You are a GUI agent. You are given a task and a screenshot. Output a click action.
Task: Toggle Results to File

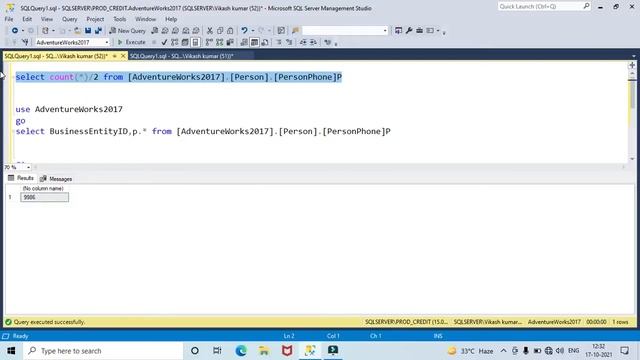pos(265,42)
